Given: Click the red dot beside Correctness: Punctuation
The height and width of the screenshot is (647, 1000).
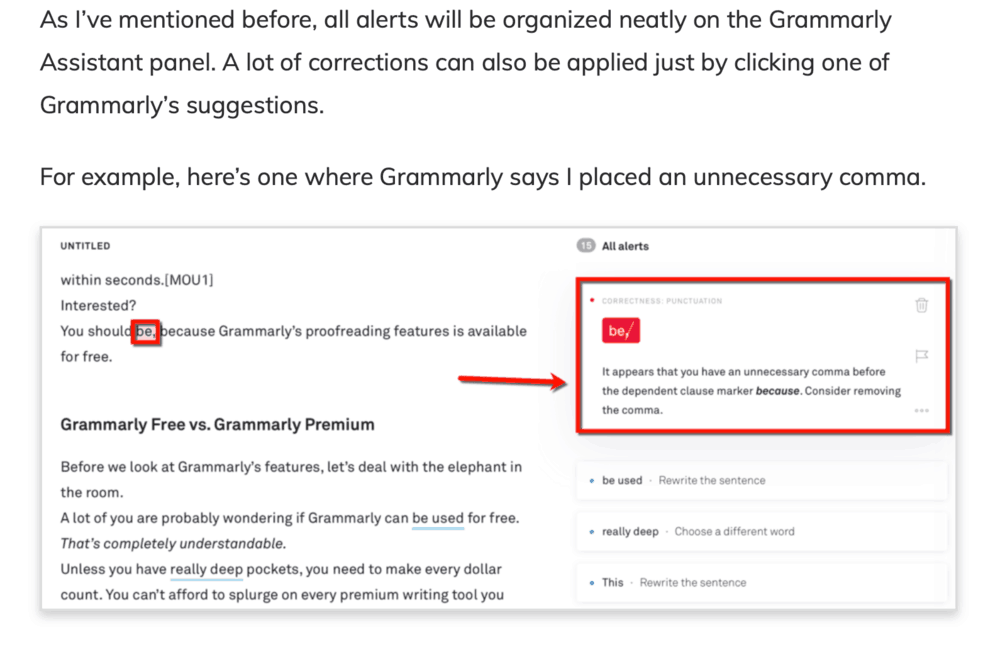Looking at the screenshot, I should pyautogui.click(x=592, y=300).
